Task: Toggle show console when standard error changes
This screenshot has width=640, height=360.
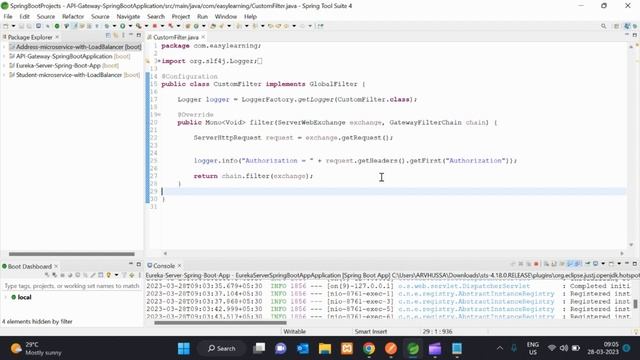Action: pos(578,264)
